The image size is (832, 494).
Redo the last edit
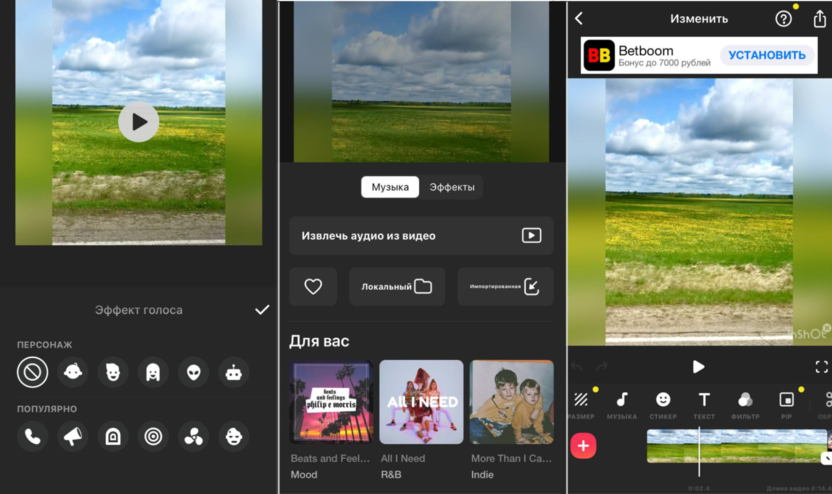coord(602,367)
